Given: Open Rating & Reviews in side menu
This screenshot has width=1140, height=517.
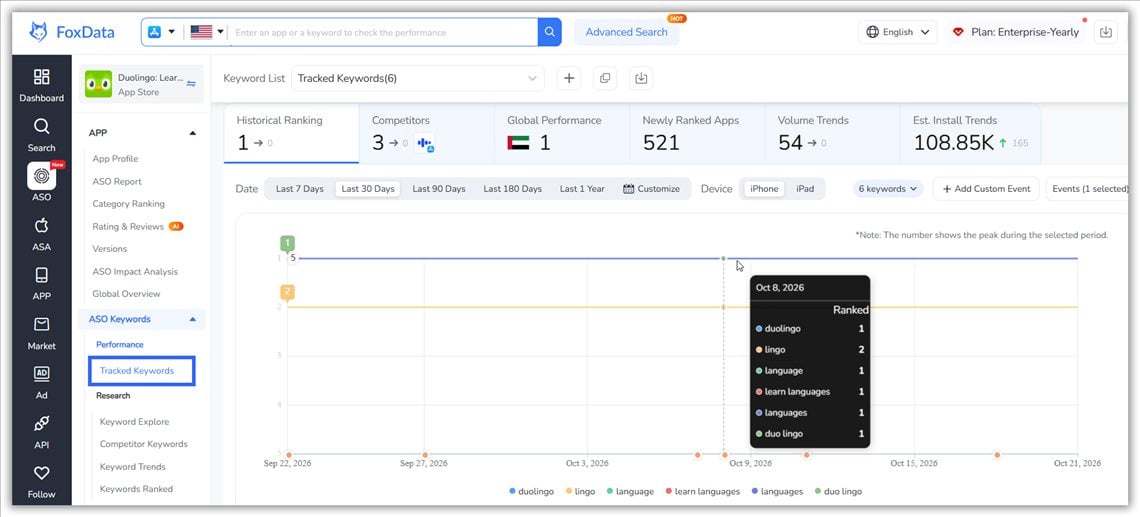Looking at the screenshot, I should [128, 226].
